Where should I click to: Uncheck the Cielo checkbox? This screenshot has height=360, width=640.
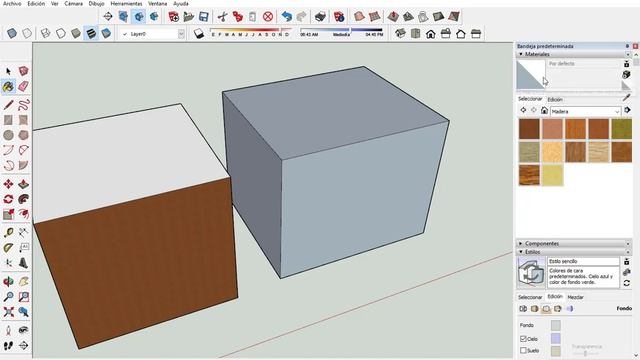(523, 339)
